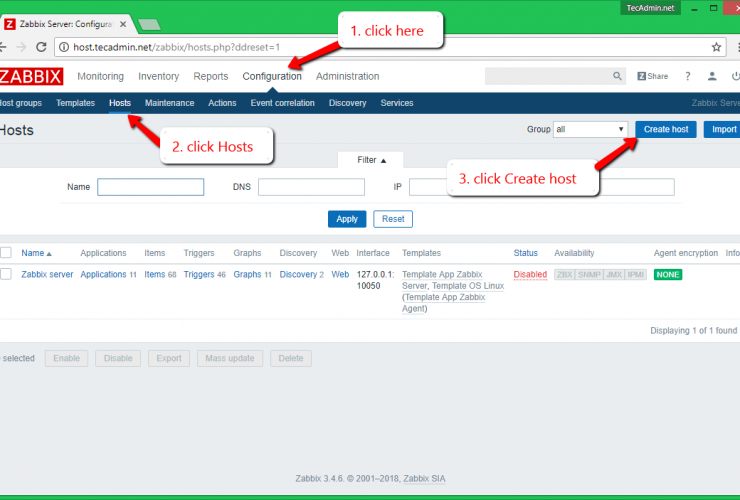The height and width of the screenshot is (500, 740).
Task: Open the Zabbix Share link icon
Action: [652, 76]
